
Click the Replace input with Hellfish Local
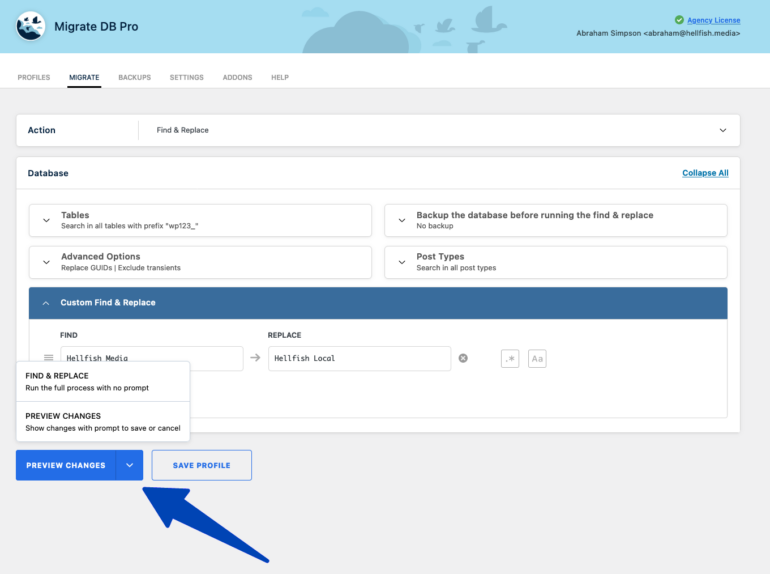(359, 358)
